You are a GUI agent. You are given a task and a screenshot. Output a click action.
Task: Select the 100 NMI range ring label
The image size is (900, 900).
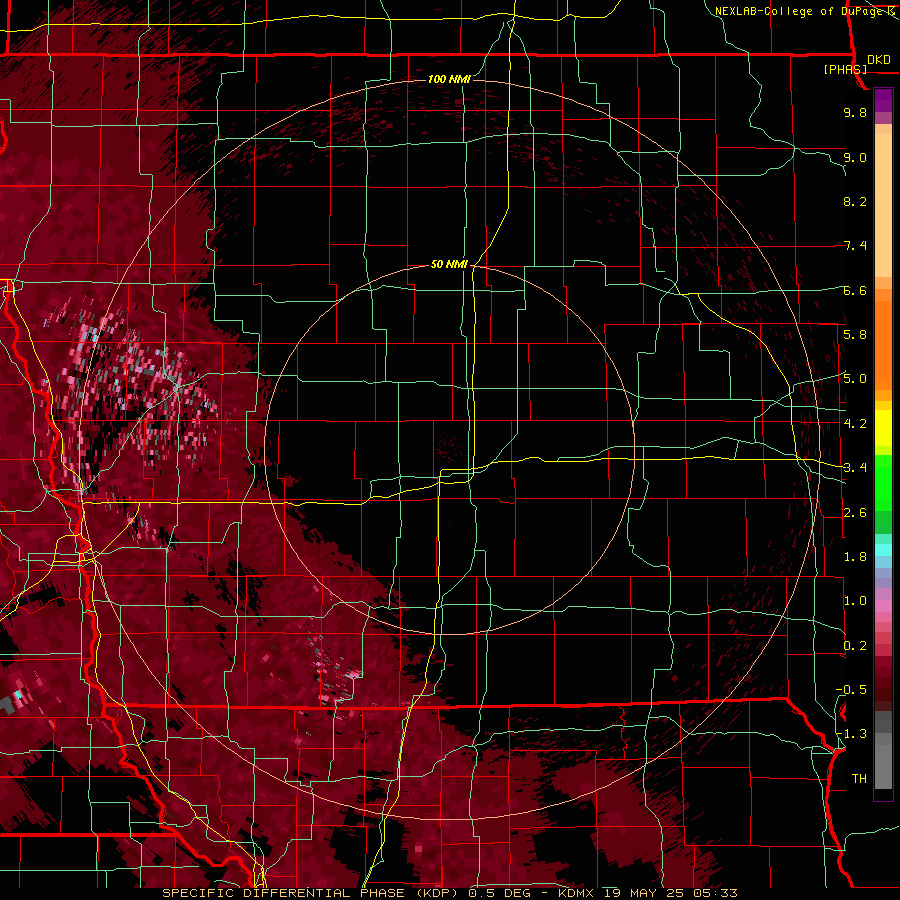(x=449, y=79)
